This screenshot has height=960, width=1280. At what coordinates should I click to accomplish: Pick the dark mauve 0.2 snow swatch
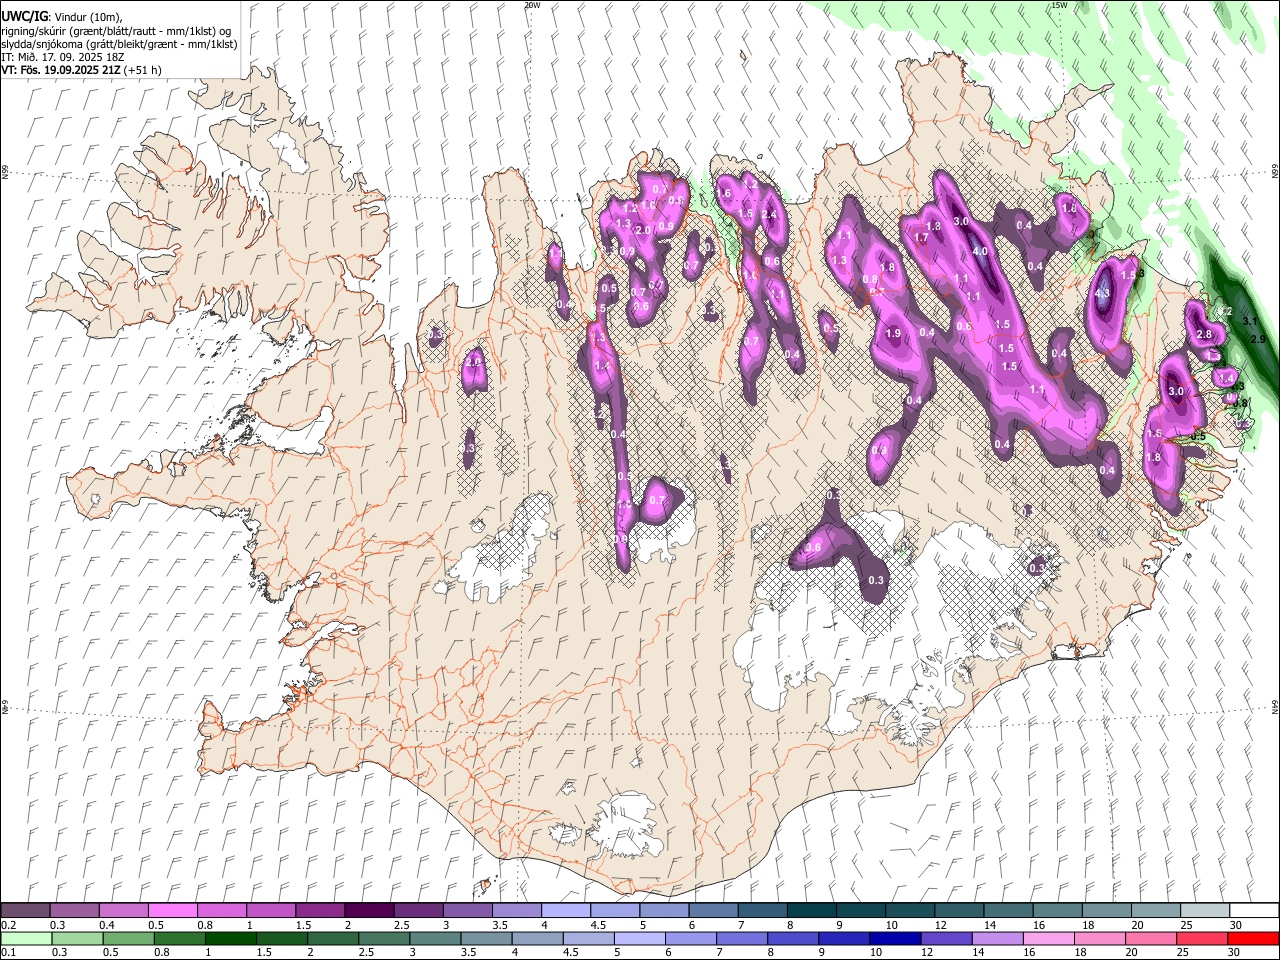[x=25, y=910]
